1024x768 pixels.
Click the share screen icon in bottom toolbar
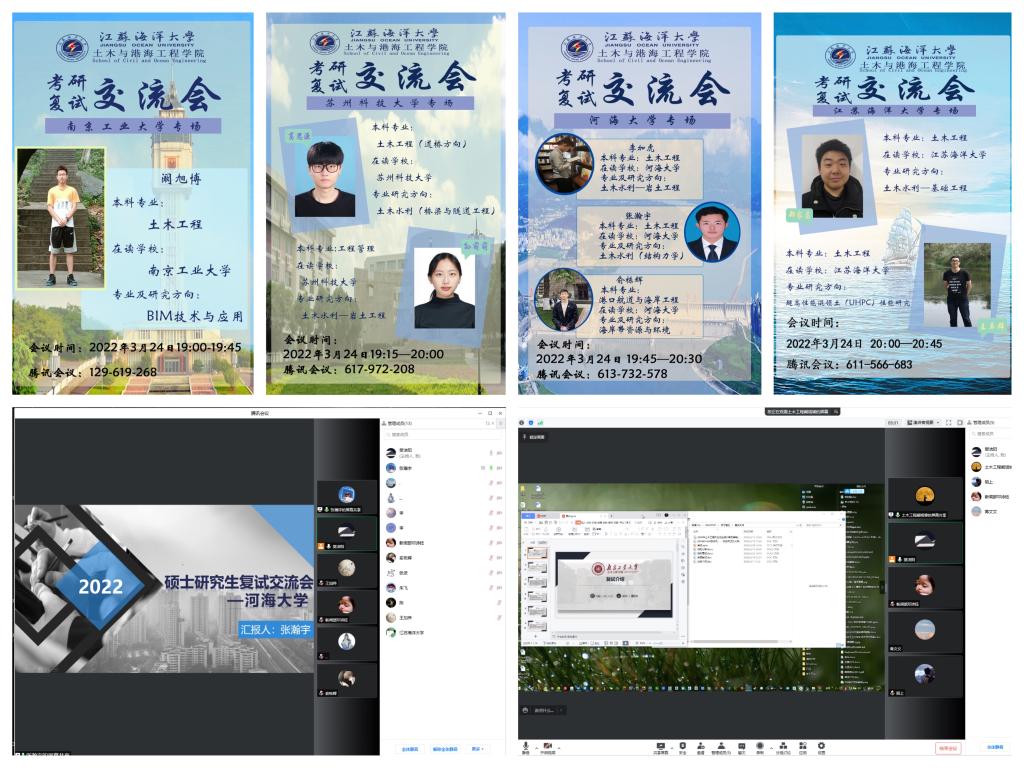pos(661,745)
